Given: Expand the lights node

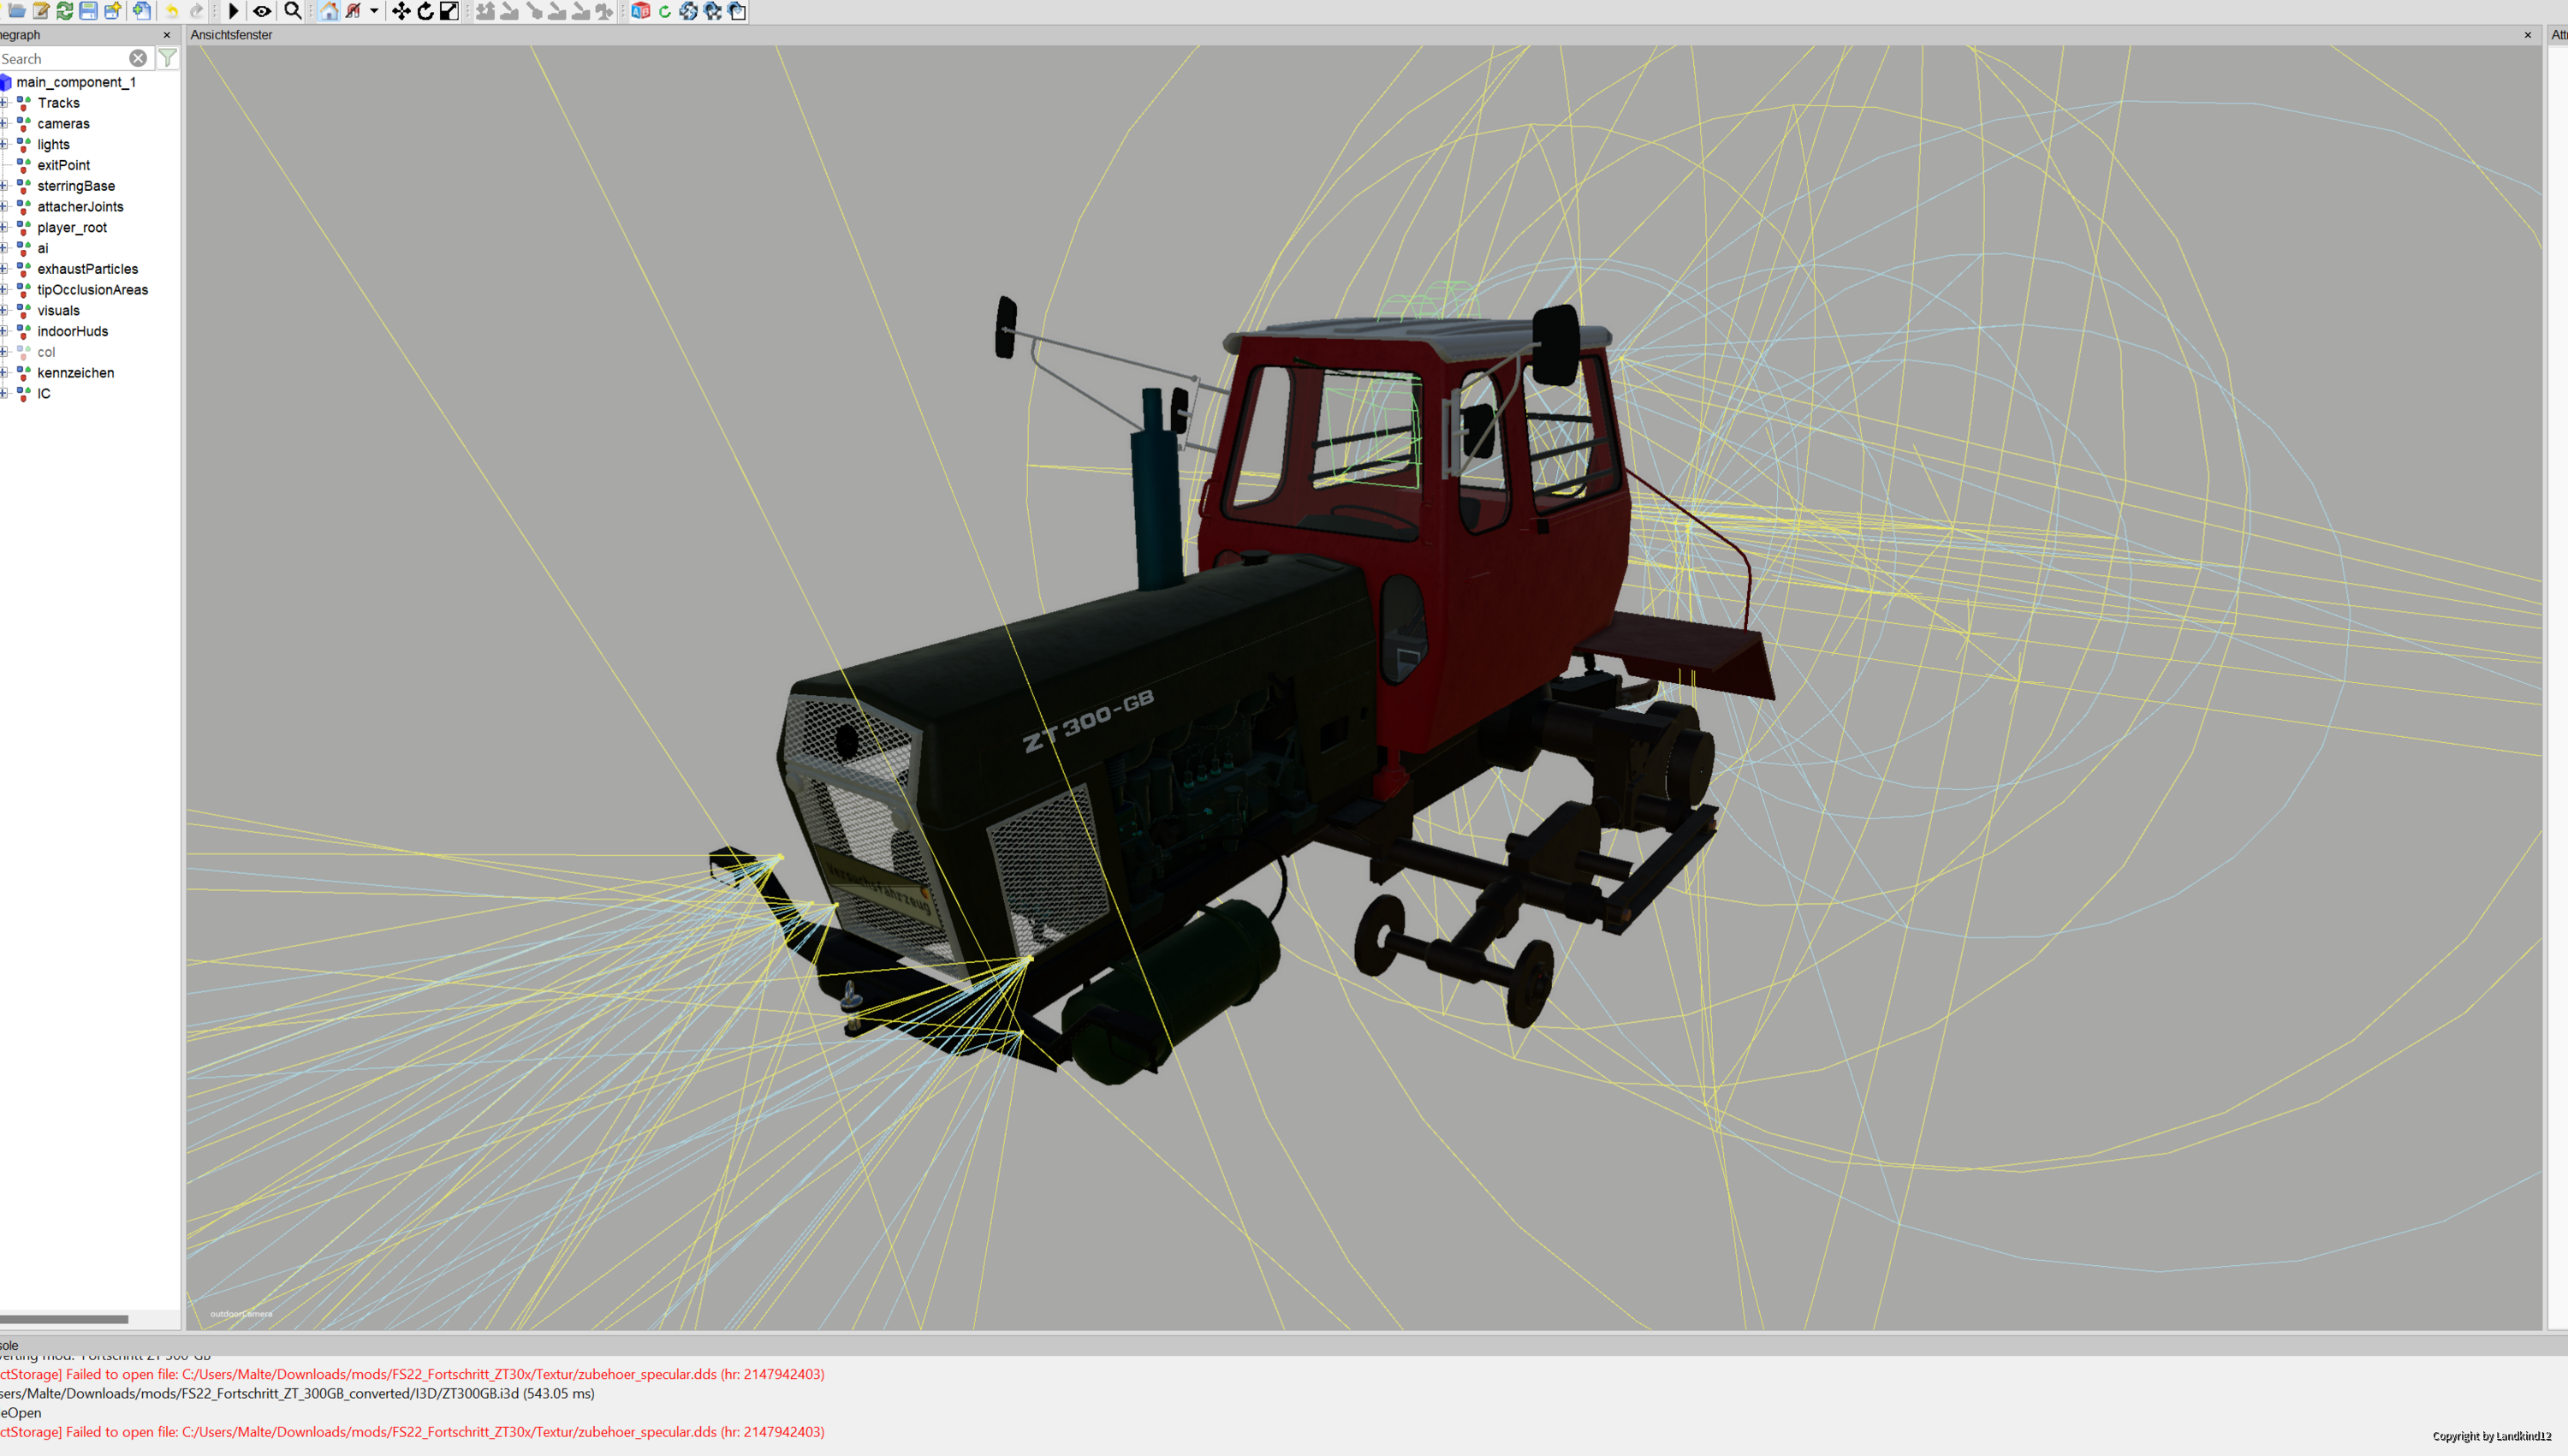Looking at the screenshot, I should tap(4, 144).
